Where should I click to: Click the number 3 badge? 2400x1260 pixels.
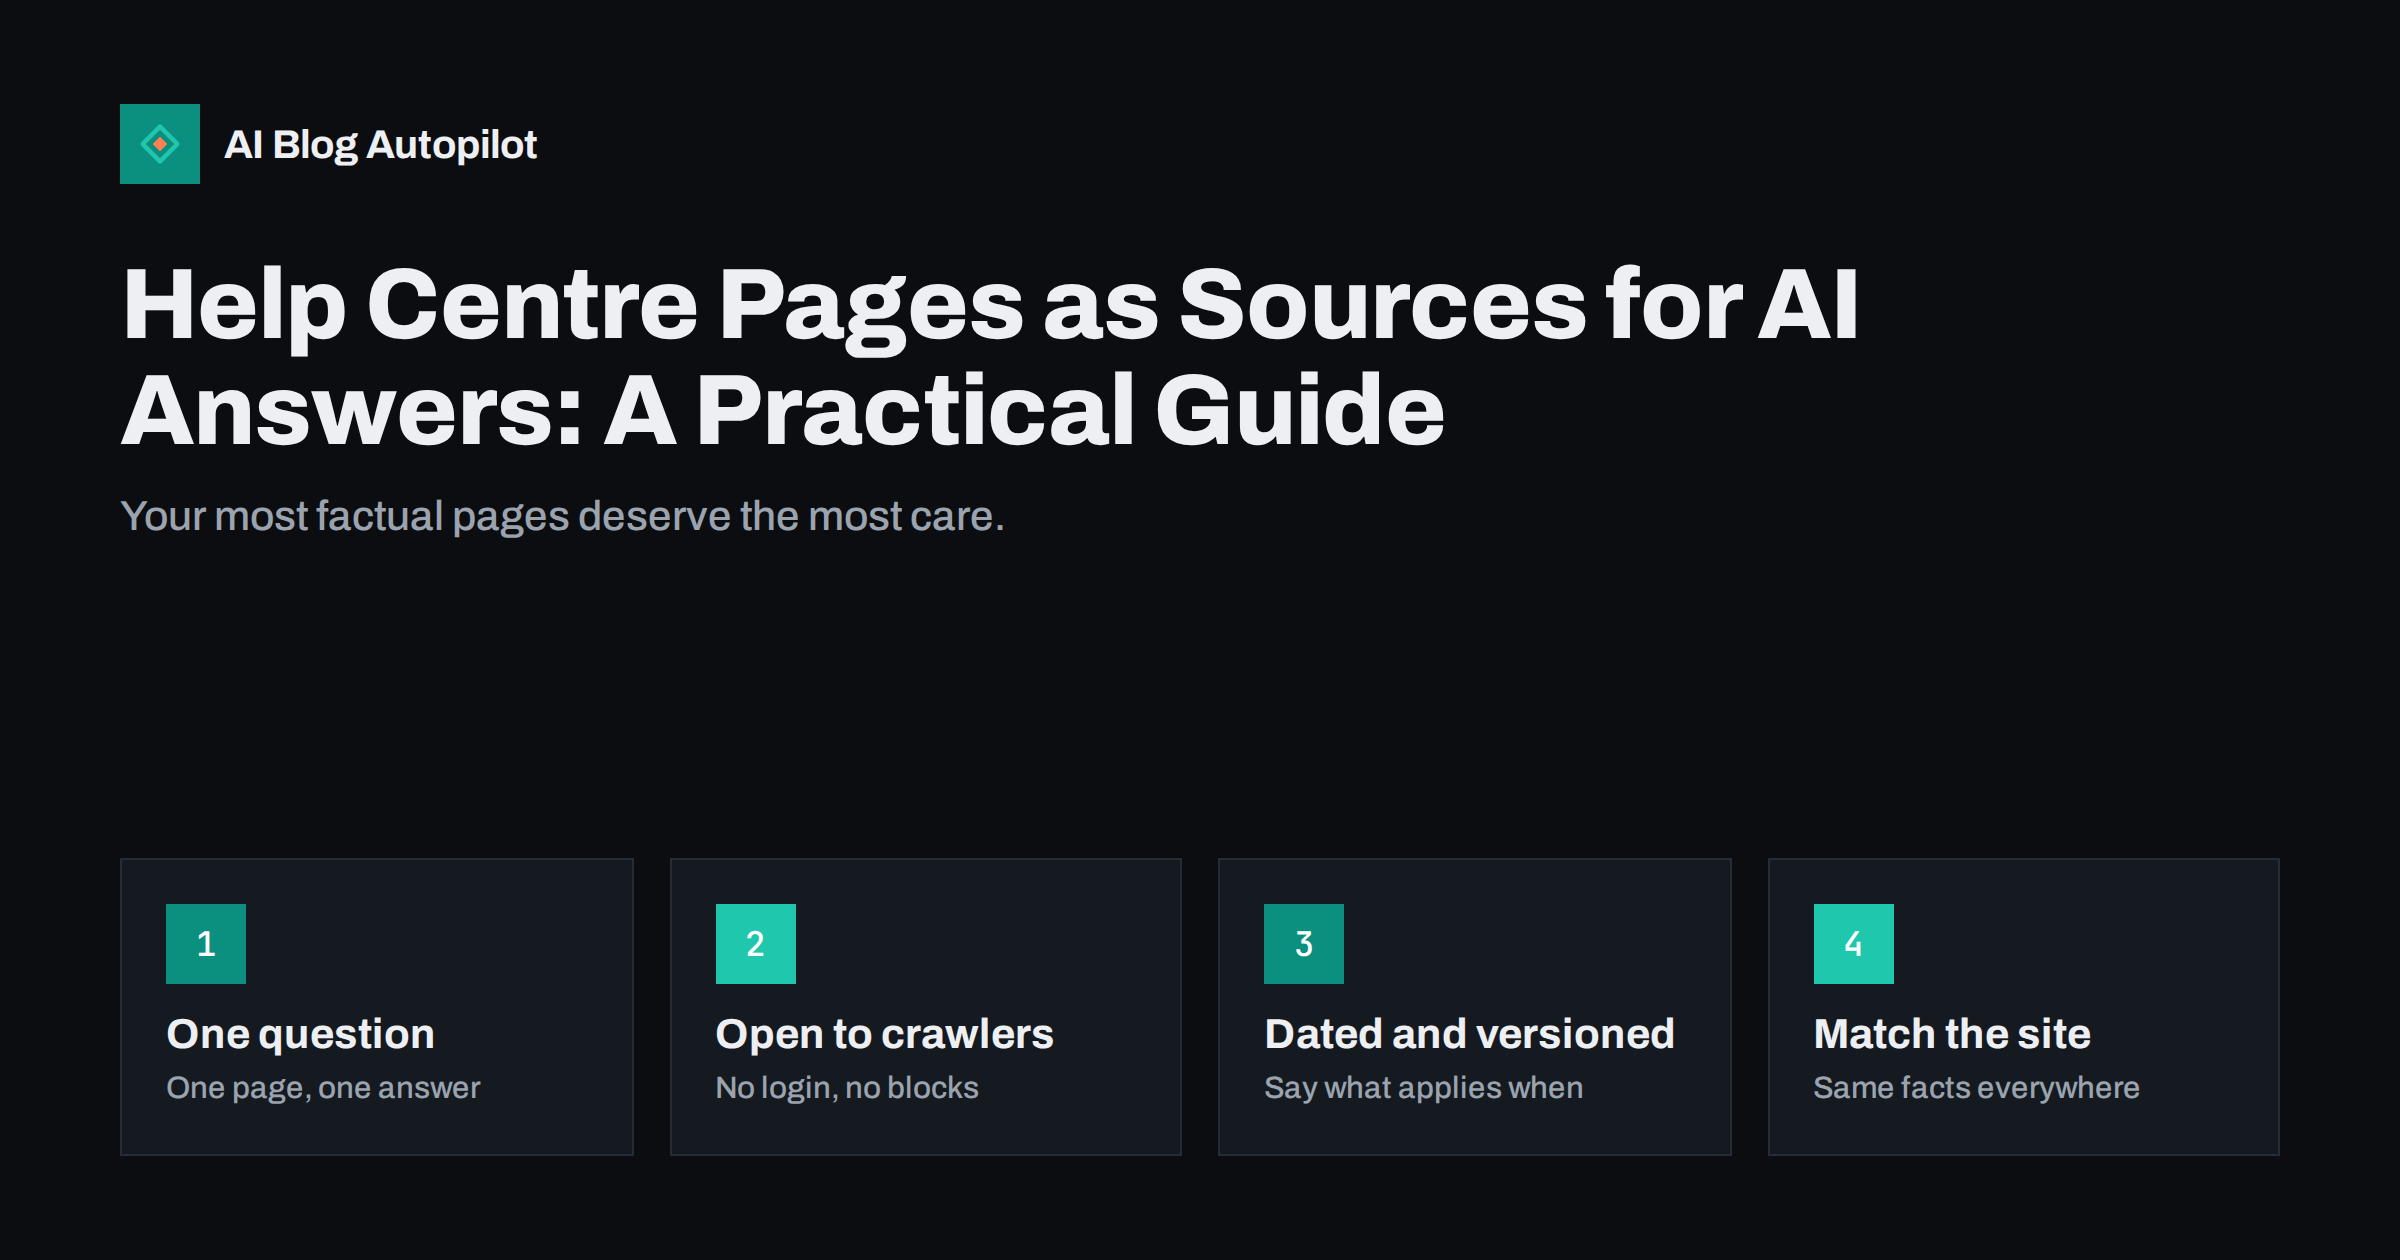pos(1304,944)
